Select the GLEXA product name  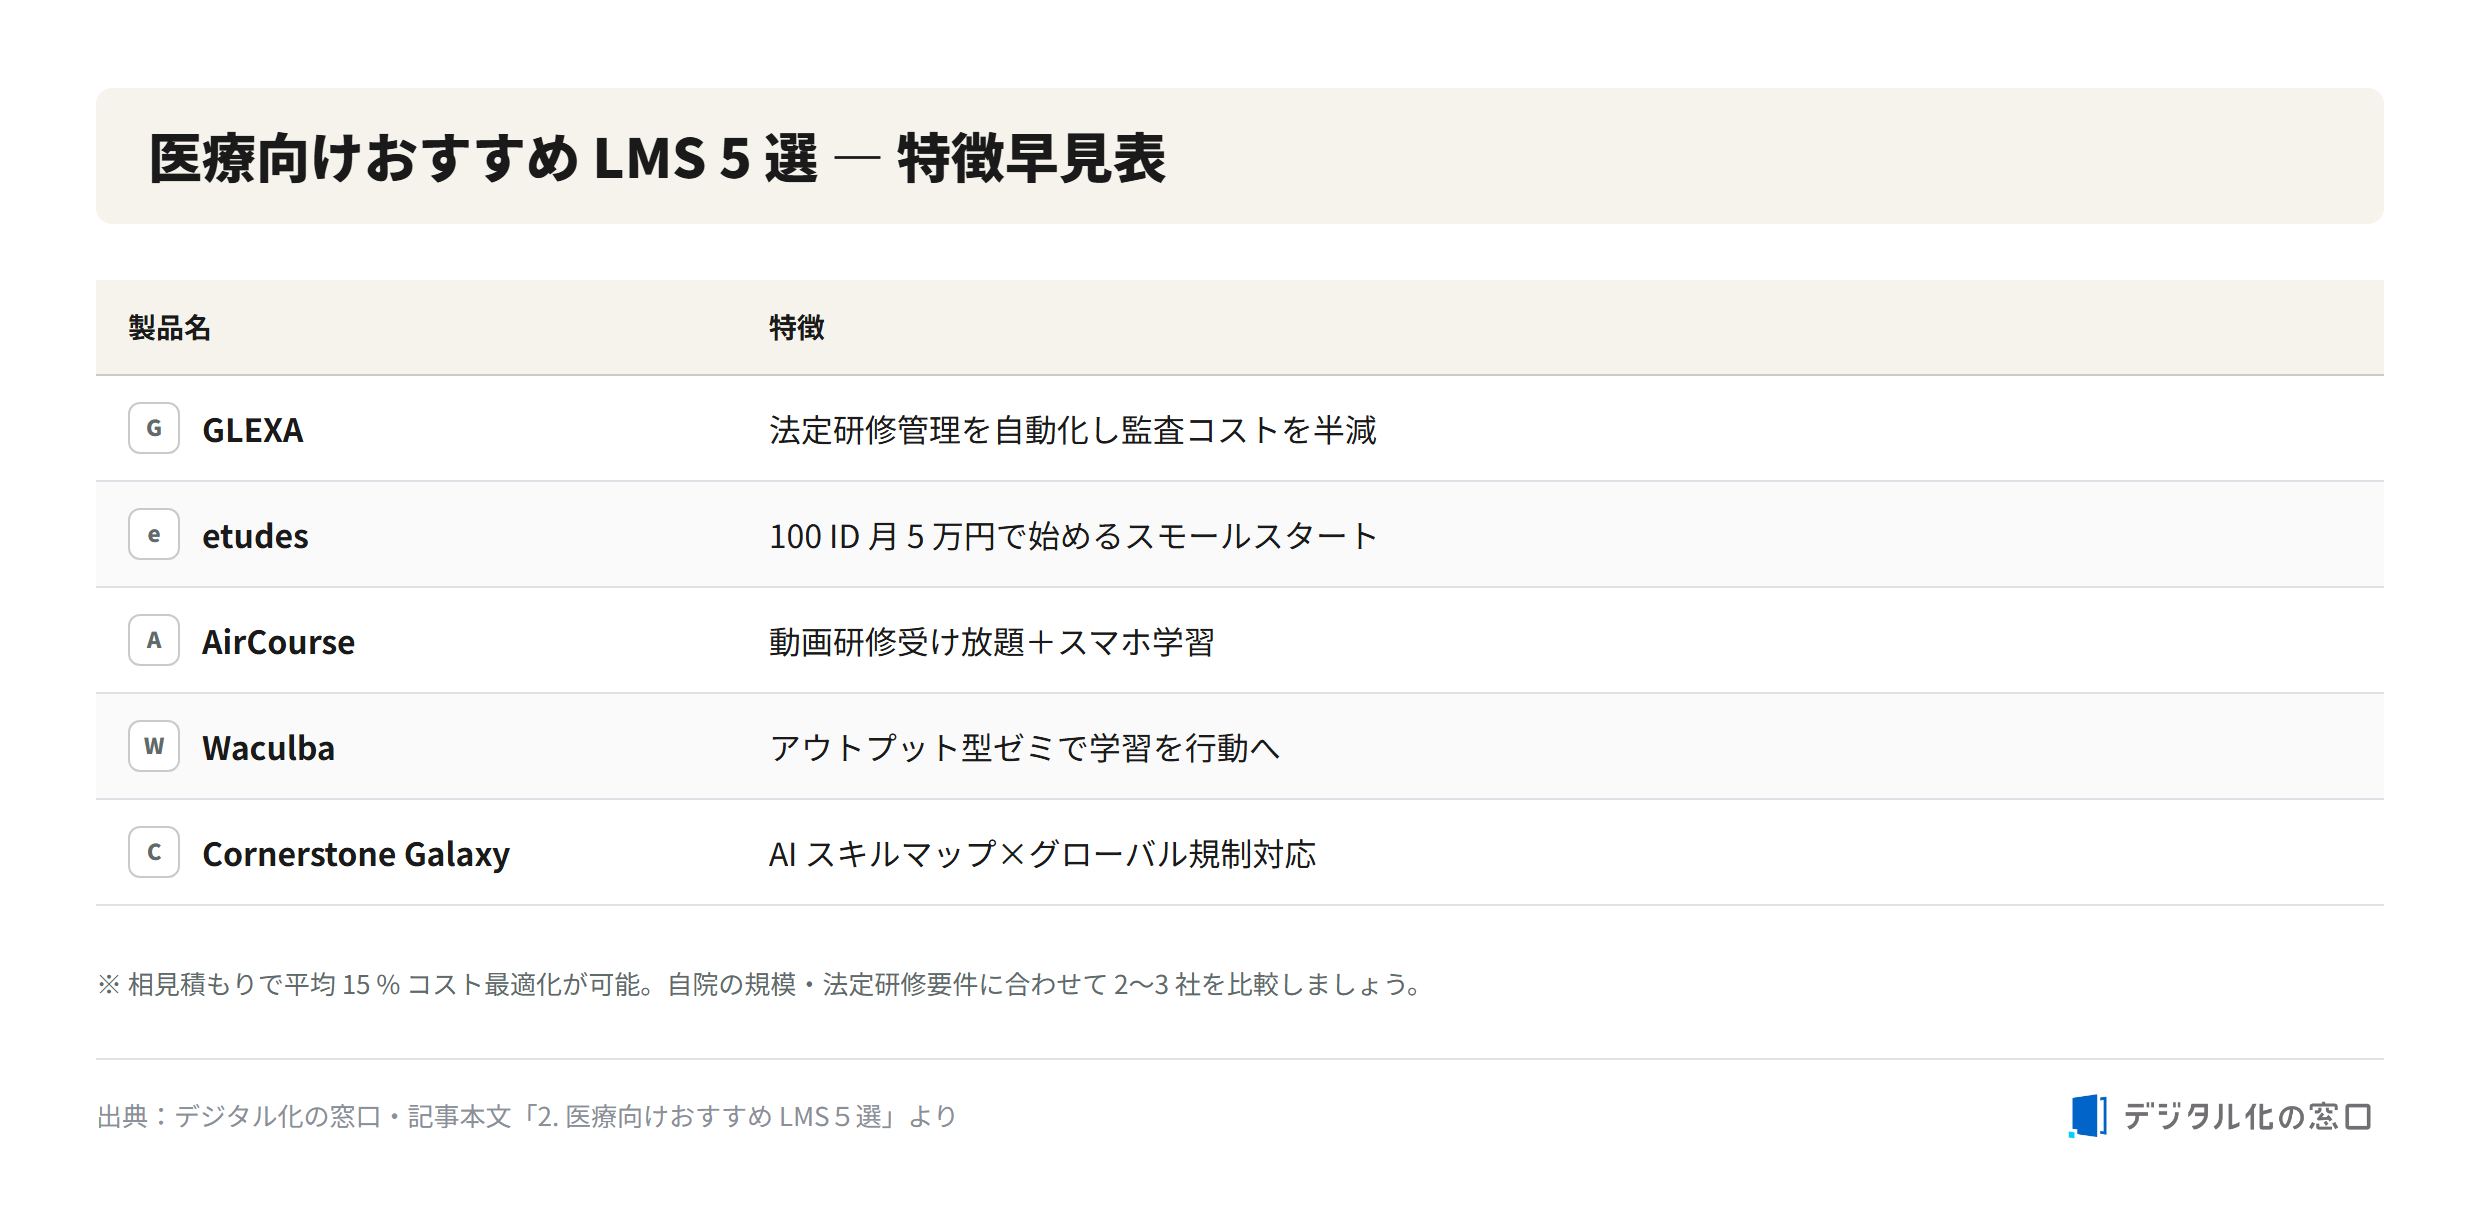pyautogui.click(x=253, y=430)
